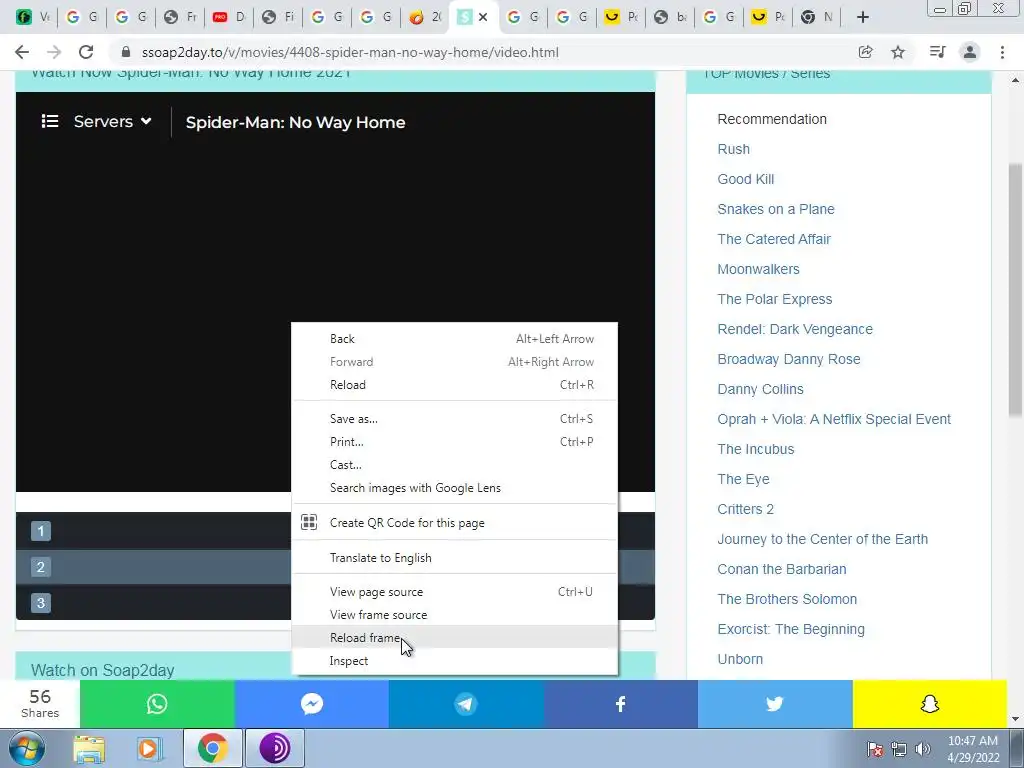Click the site lock security icon

click(x=126, y=52)
